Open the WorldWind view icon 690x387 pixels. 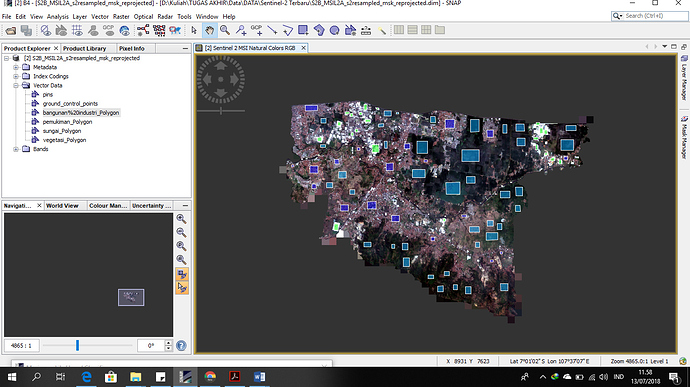175,30
